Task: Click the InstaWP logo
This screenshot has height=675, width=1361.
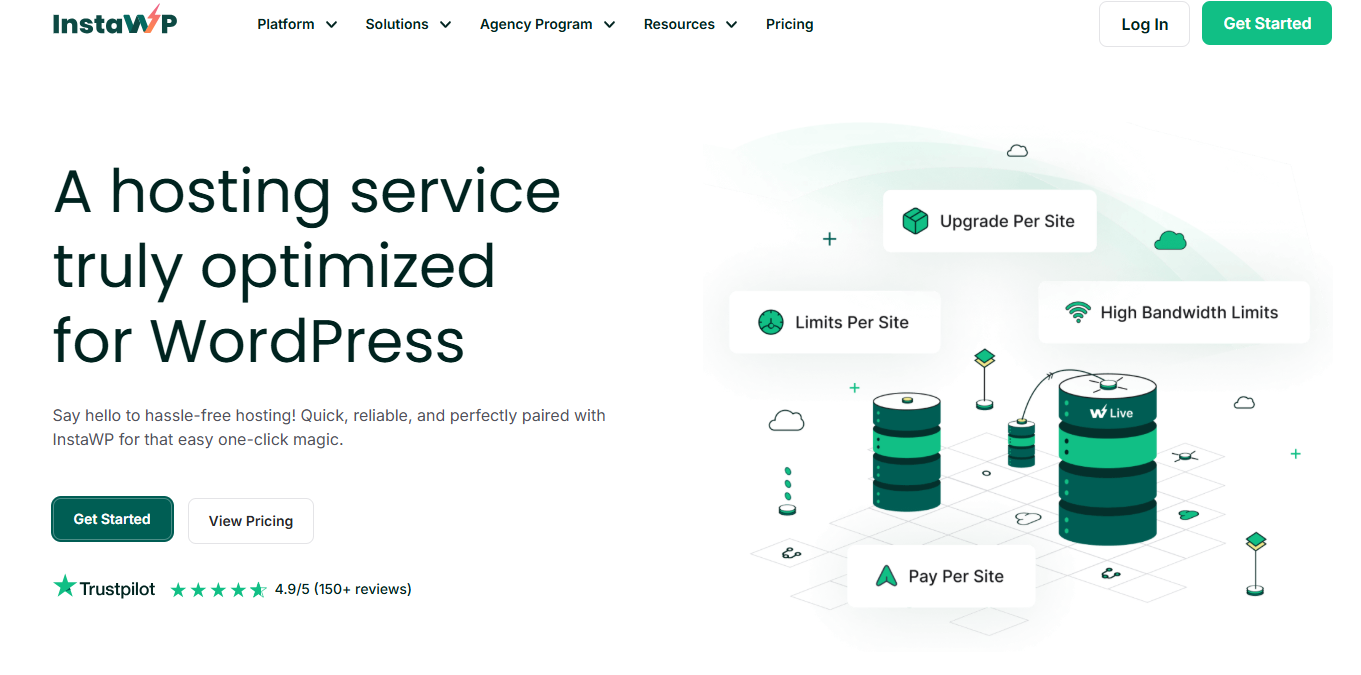Action: pos(115,21)
